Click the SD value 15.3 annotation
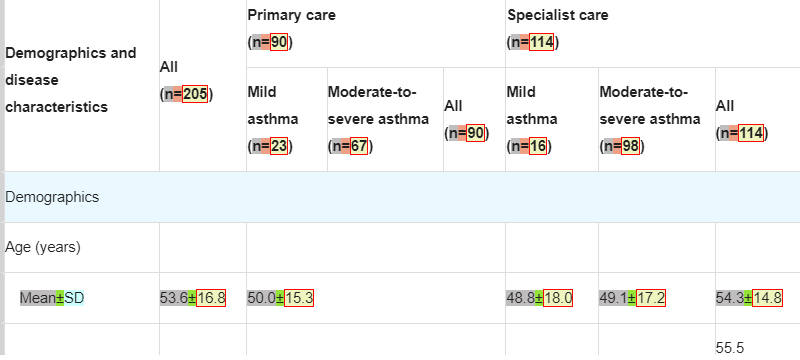 [x=298, y=298]
